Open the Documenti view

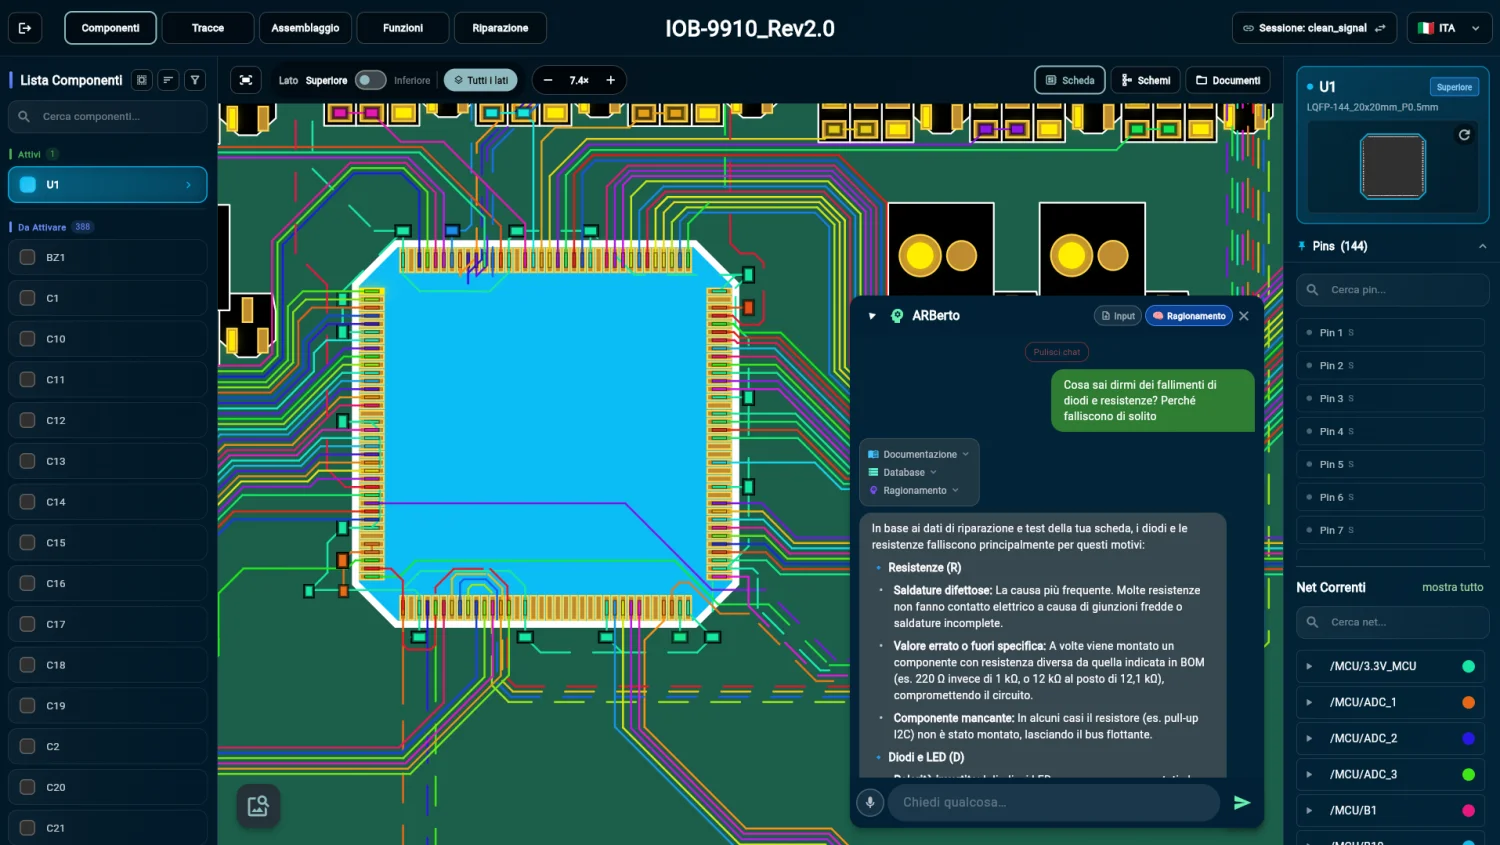tap(1228, 80)
